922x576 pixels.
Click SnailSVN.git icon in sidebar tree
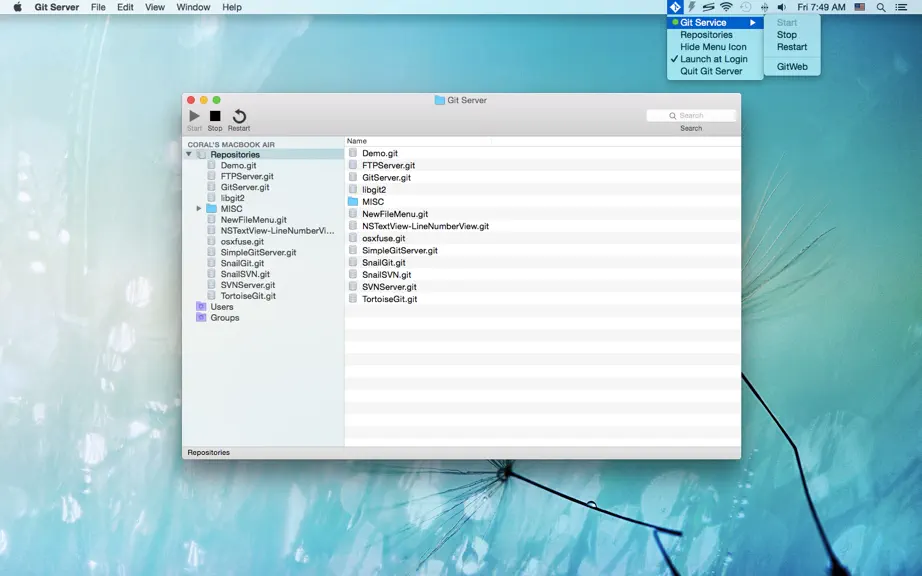(x=211, y=274)
